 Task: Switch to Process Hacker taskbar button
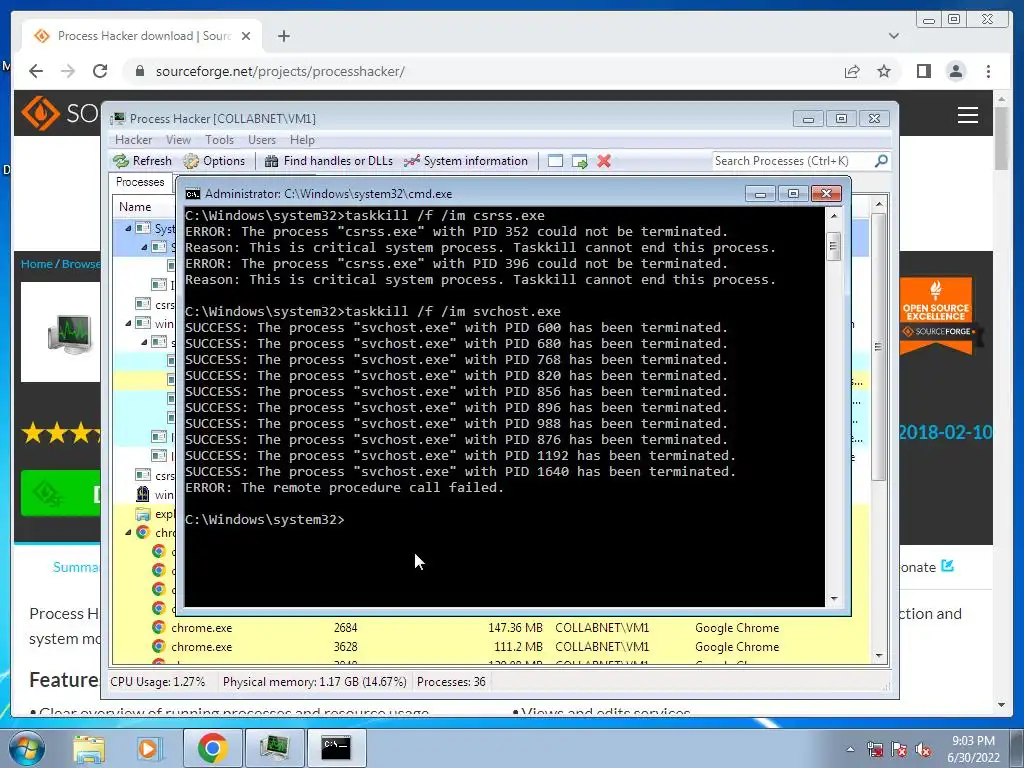274,748
